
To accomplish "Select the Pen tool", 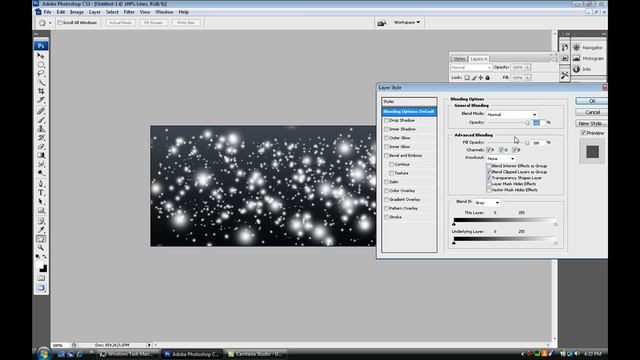I will point(41,184).
